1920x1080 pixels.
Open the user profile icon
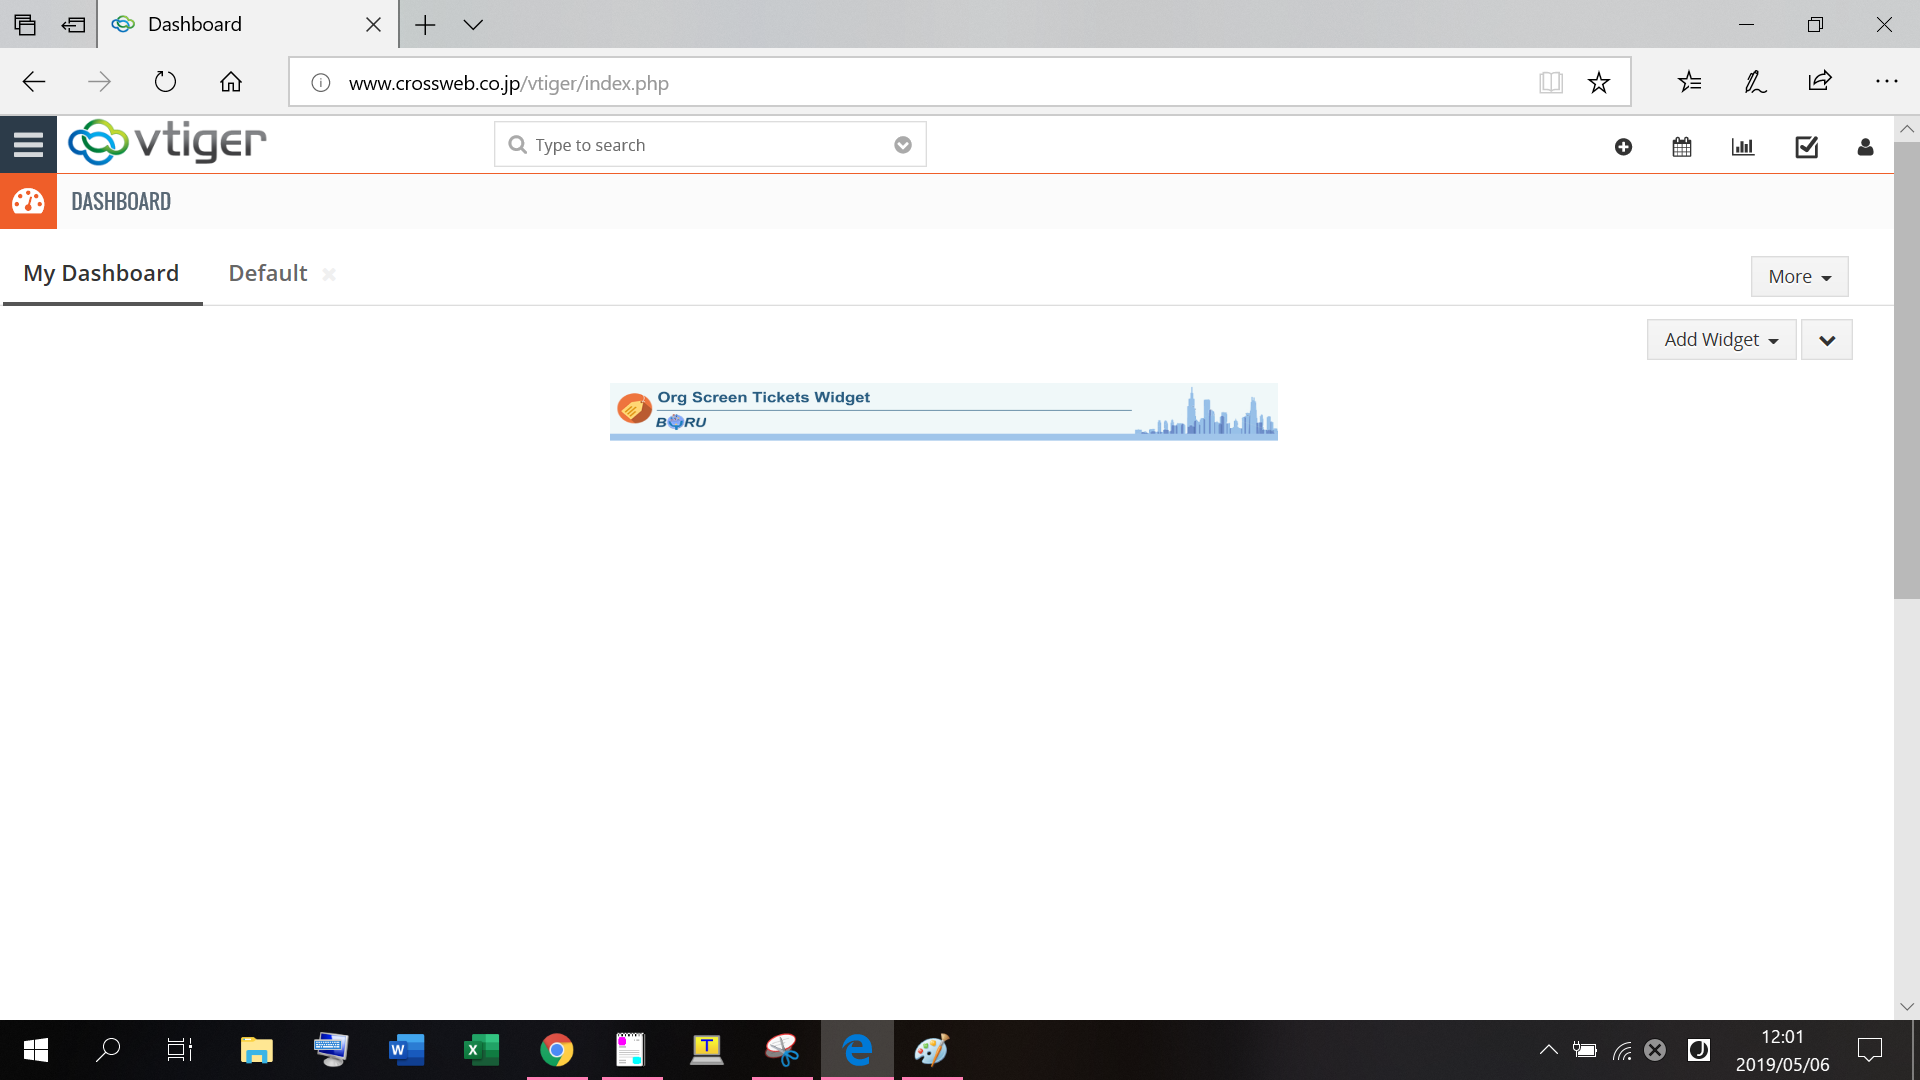(1865, 147)
